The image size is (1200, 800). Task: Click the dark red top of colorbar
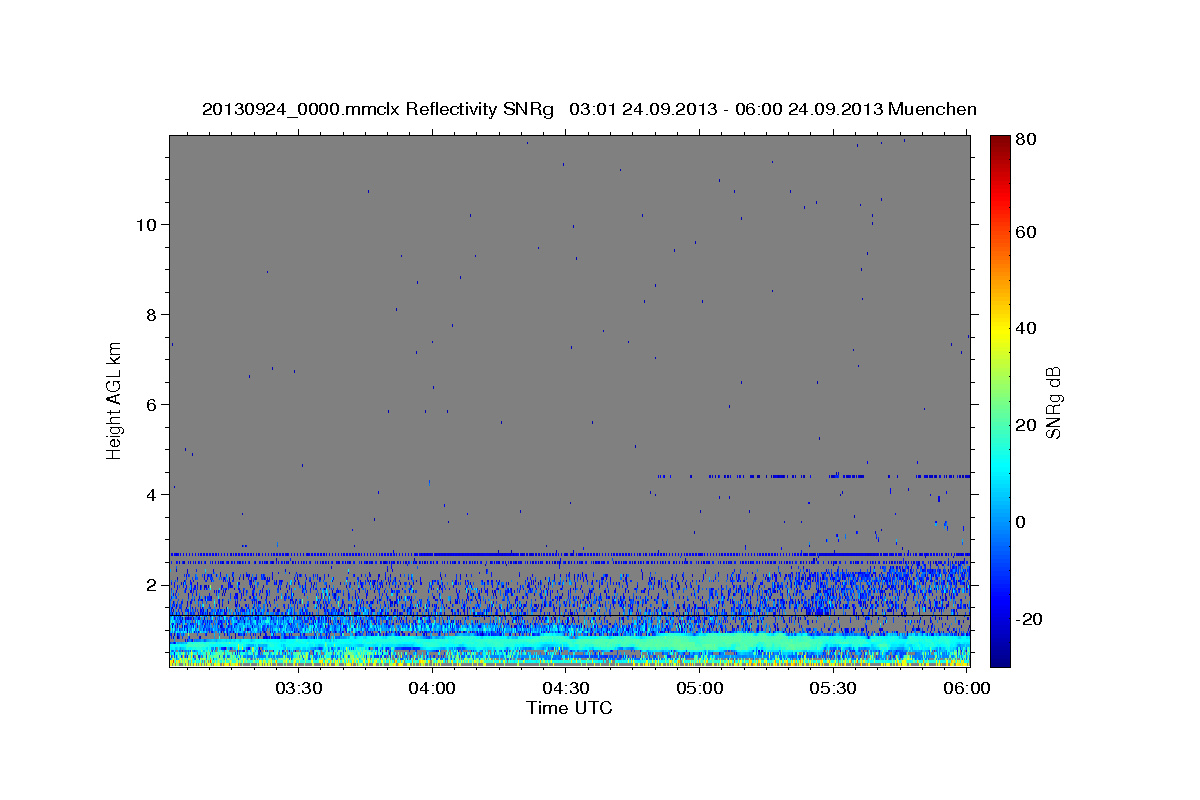(x=999, y=142)
